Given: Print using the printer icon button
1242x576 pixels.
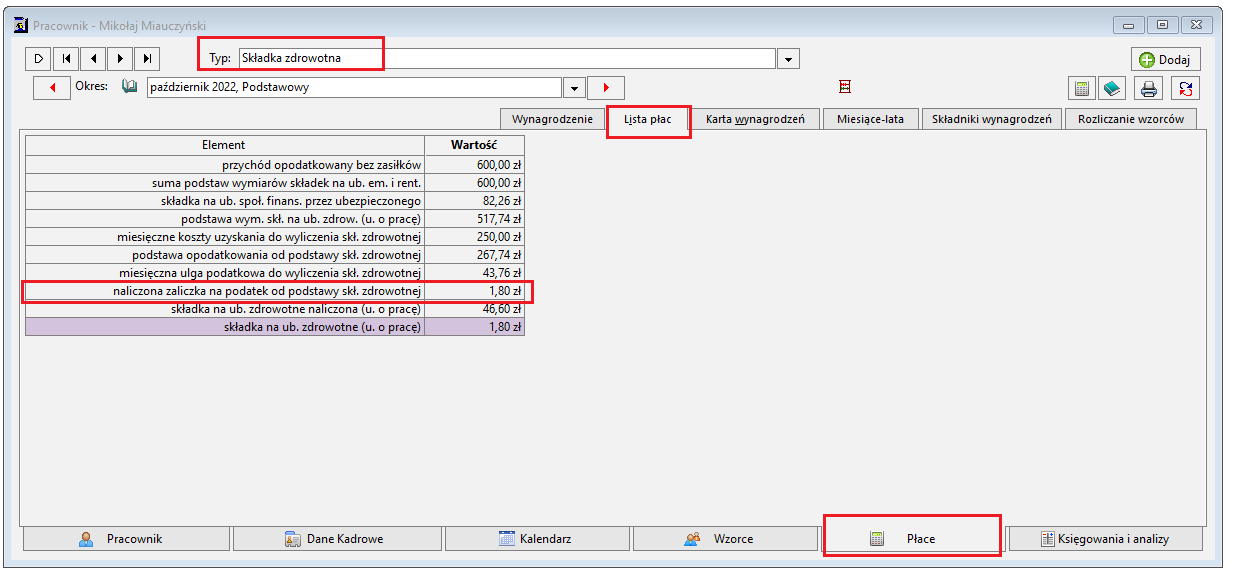Looking at the screenshot, I should tap(1149, 88).
